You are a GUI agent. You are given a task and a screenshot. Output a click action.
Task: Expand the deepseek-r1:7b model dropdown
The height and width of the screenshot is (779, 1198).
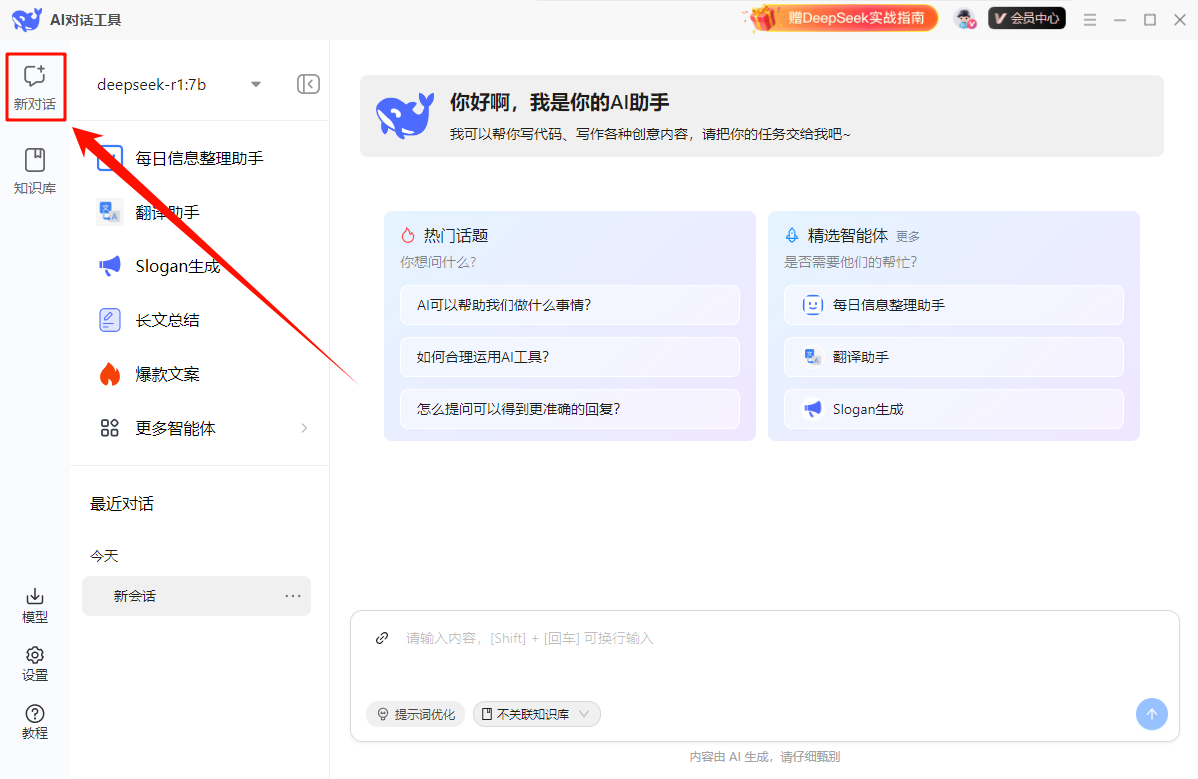click(x=256, y=84)
